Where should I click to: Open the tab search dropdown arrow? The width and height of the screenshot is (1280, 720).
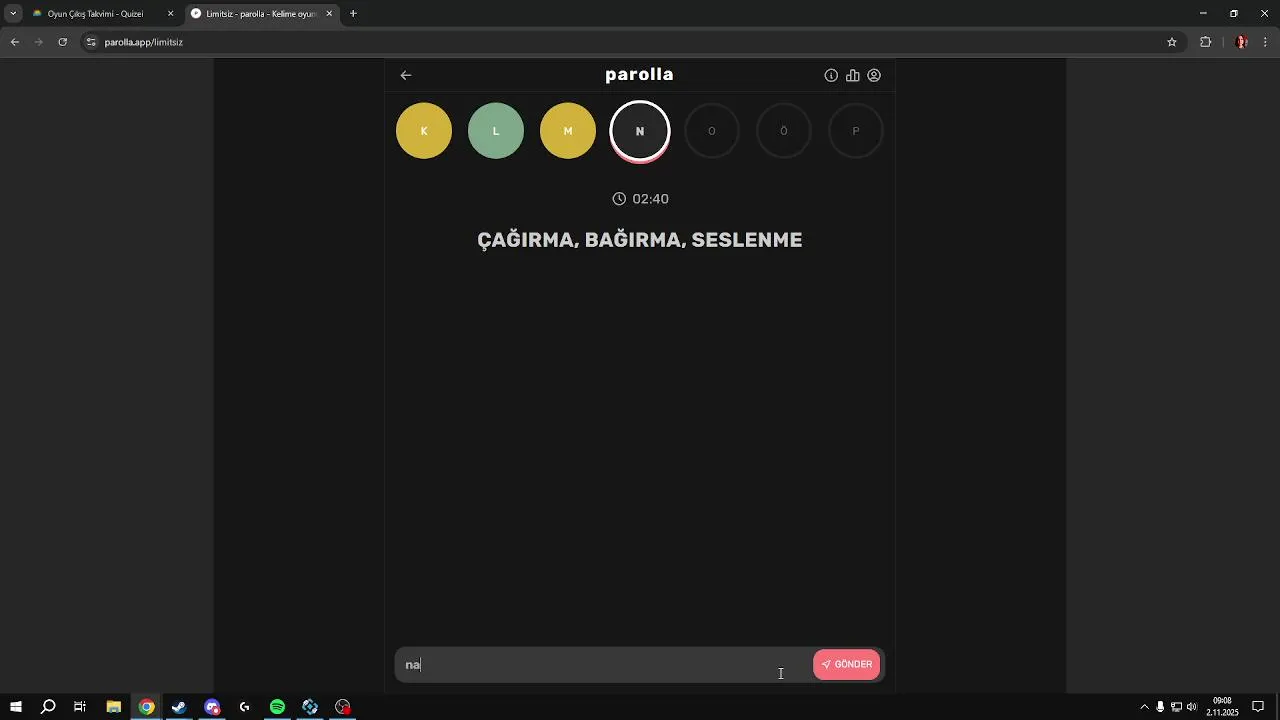click(x=13, y=14)
